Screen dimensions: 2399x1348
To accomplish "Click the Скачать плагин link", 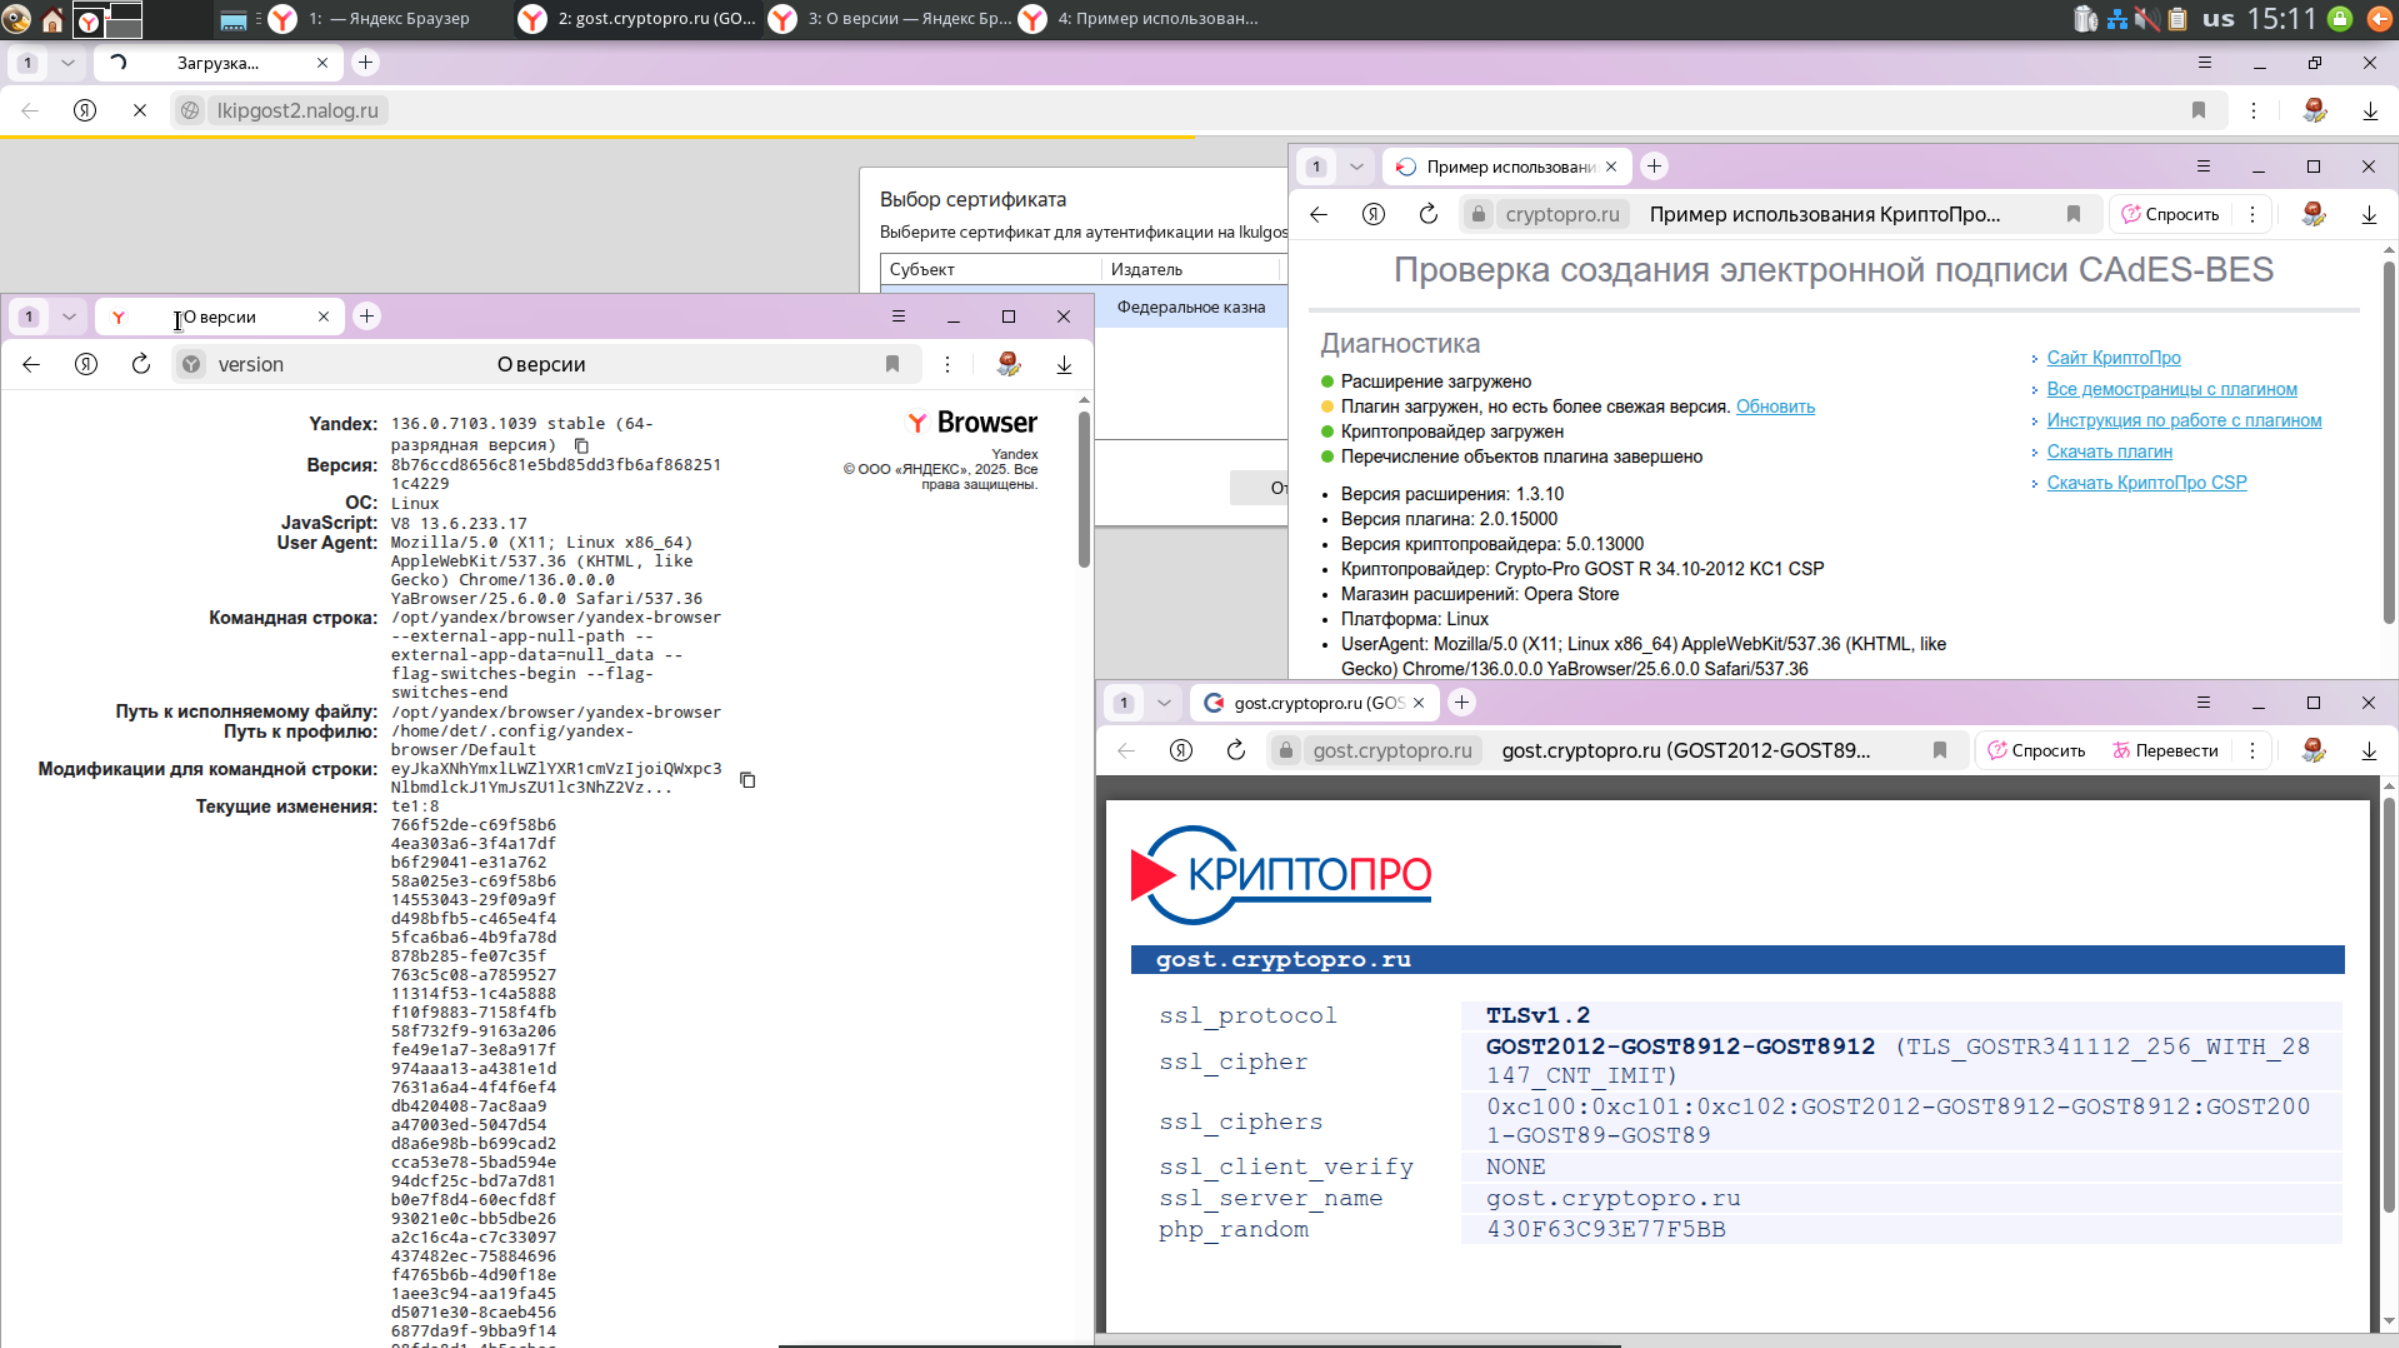I will (x=2109, y=451).
